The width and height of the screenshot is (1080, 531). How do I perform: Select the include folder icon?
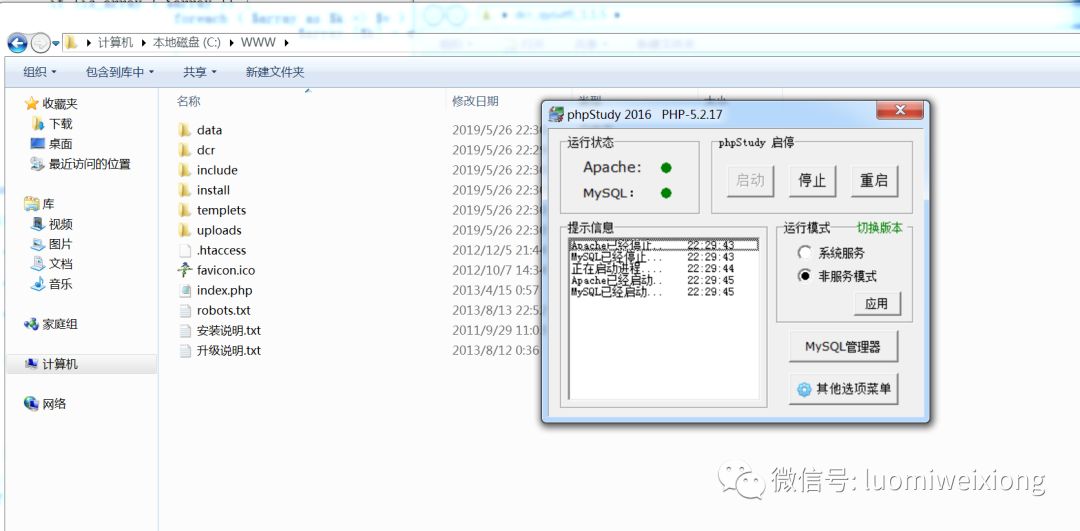tap(185, 169)
